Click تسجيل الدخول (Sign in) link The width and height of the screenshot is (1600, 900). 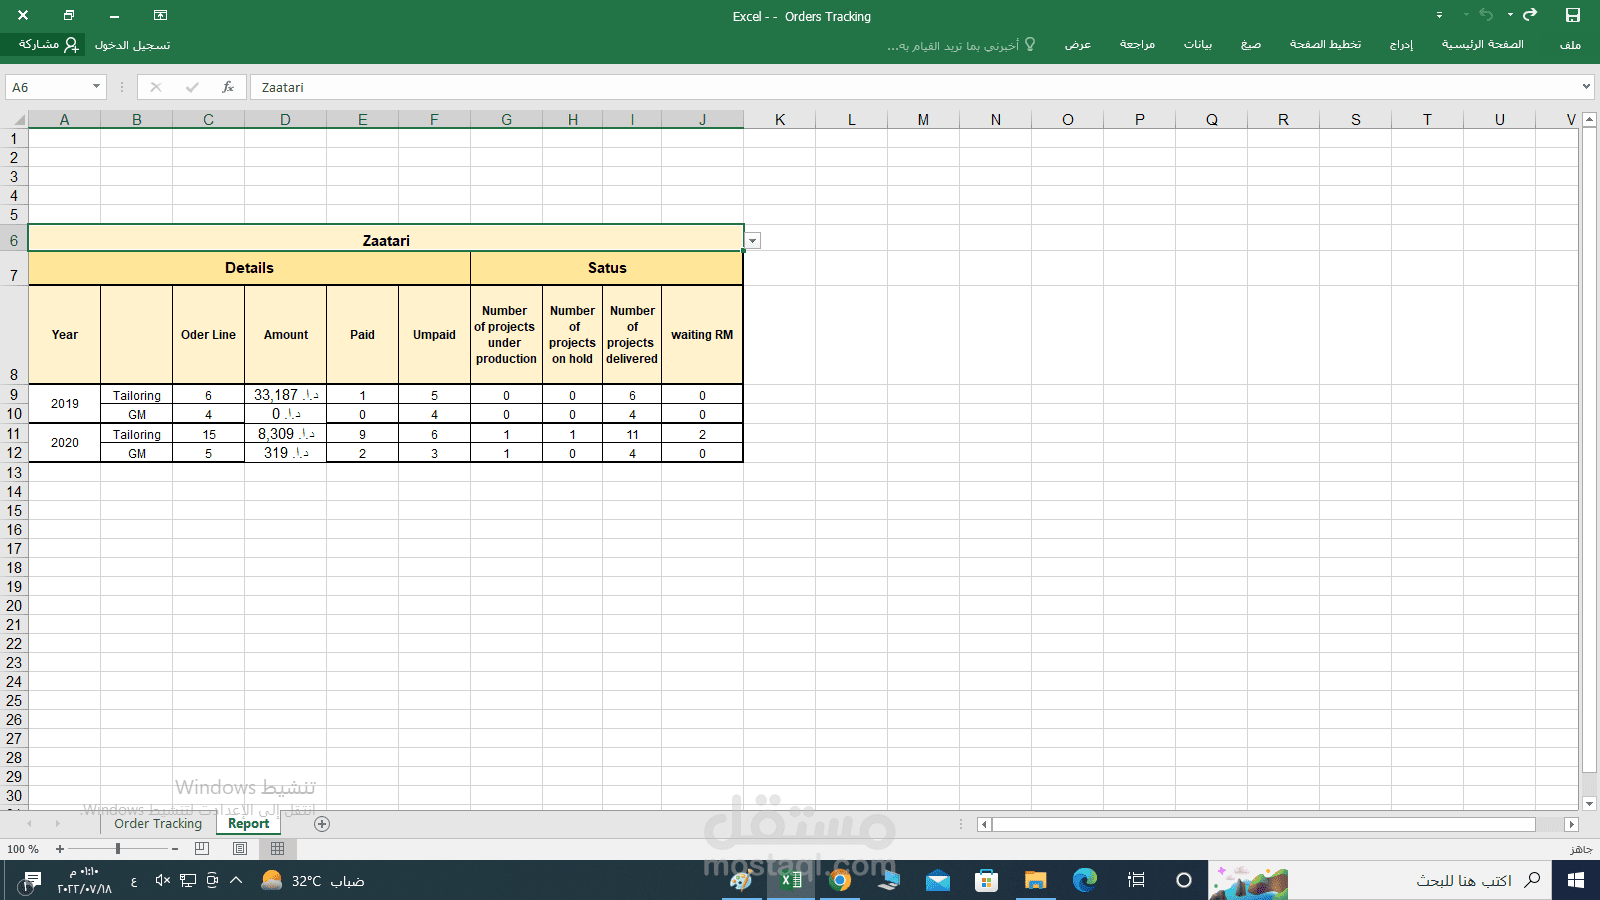(x=132, y=45)
